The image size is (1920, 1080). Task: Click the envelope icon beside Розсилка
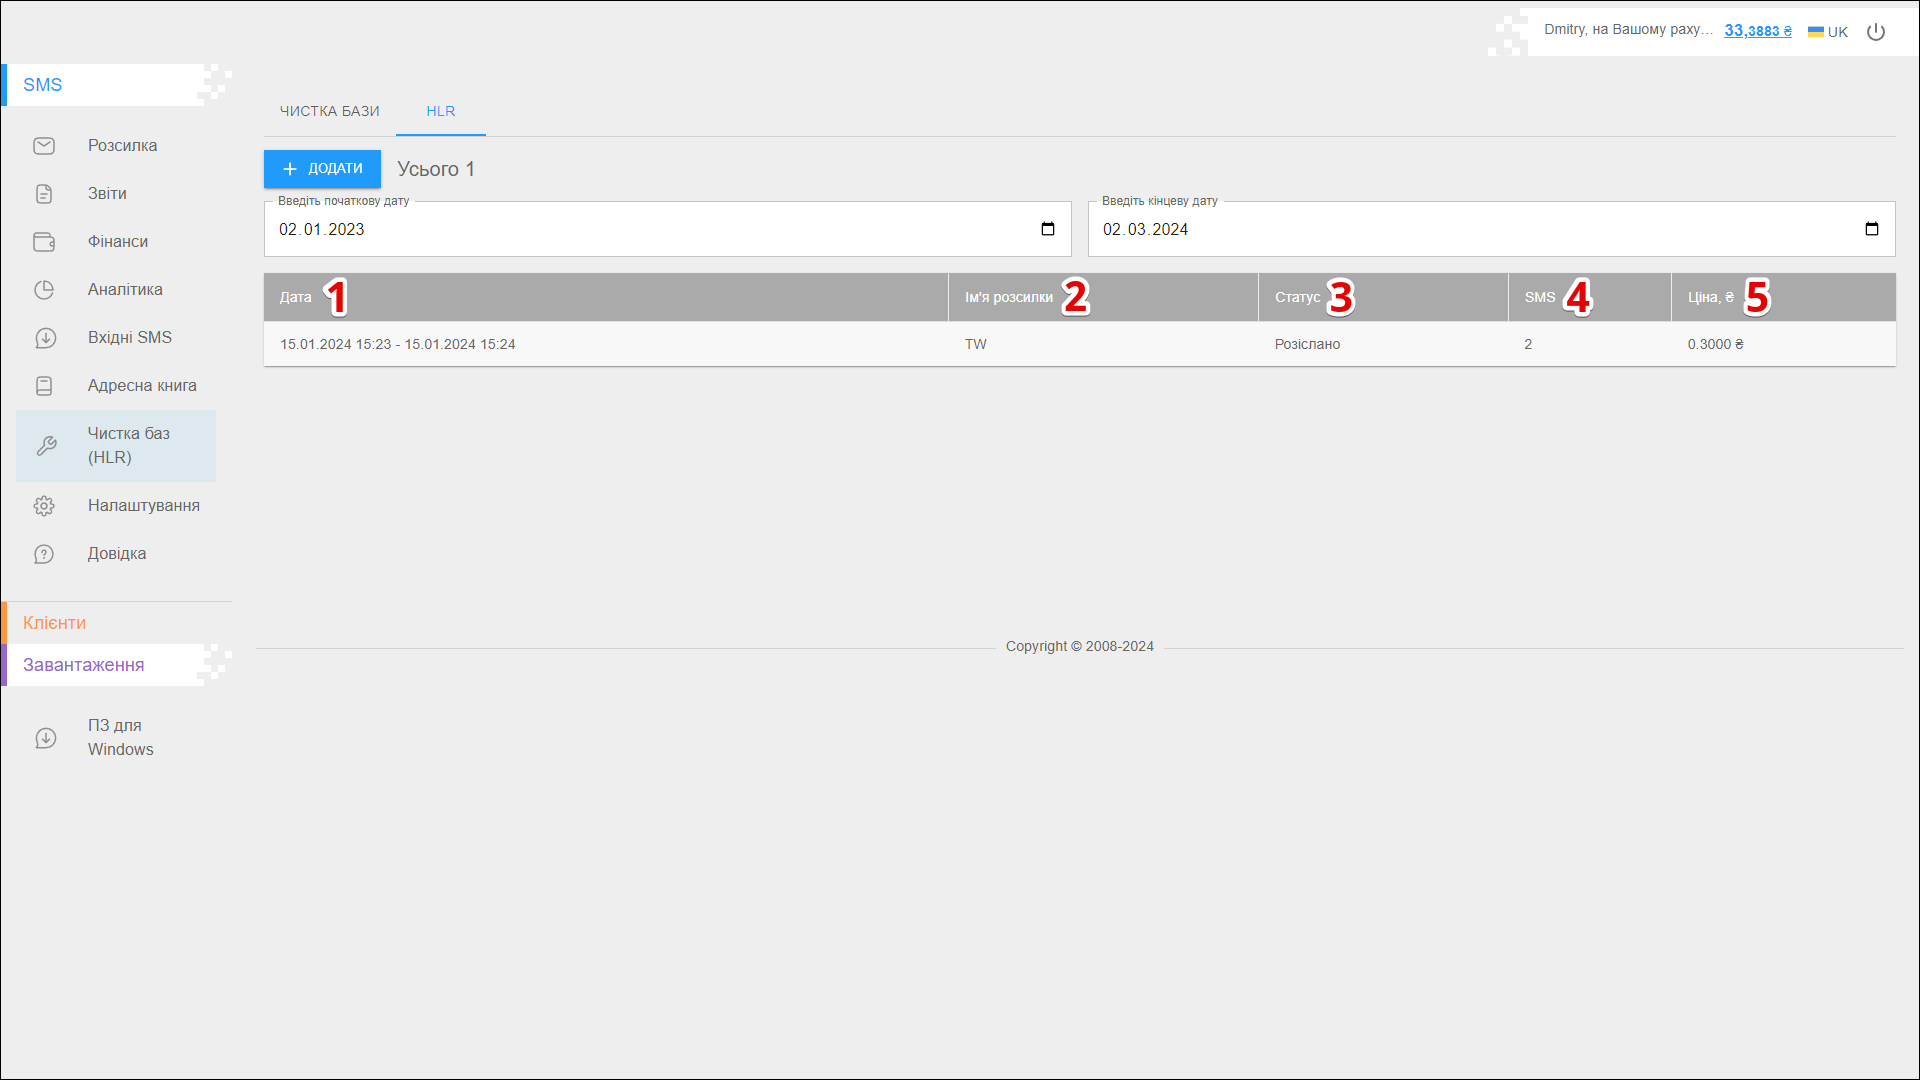coord(44,146)
